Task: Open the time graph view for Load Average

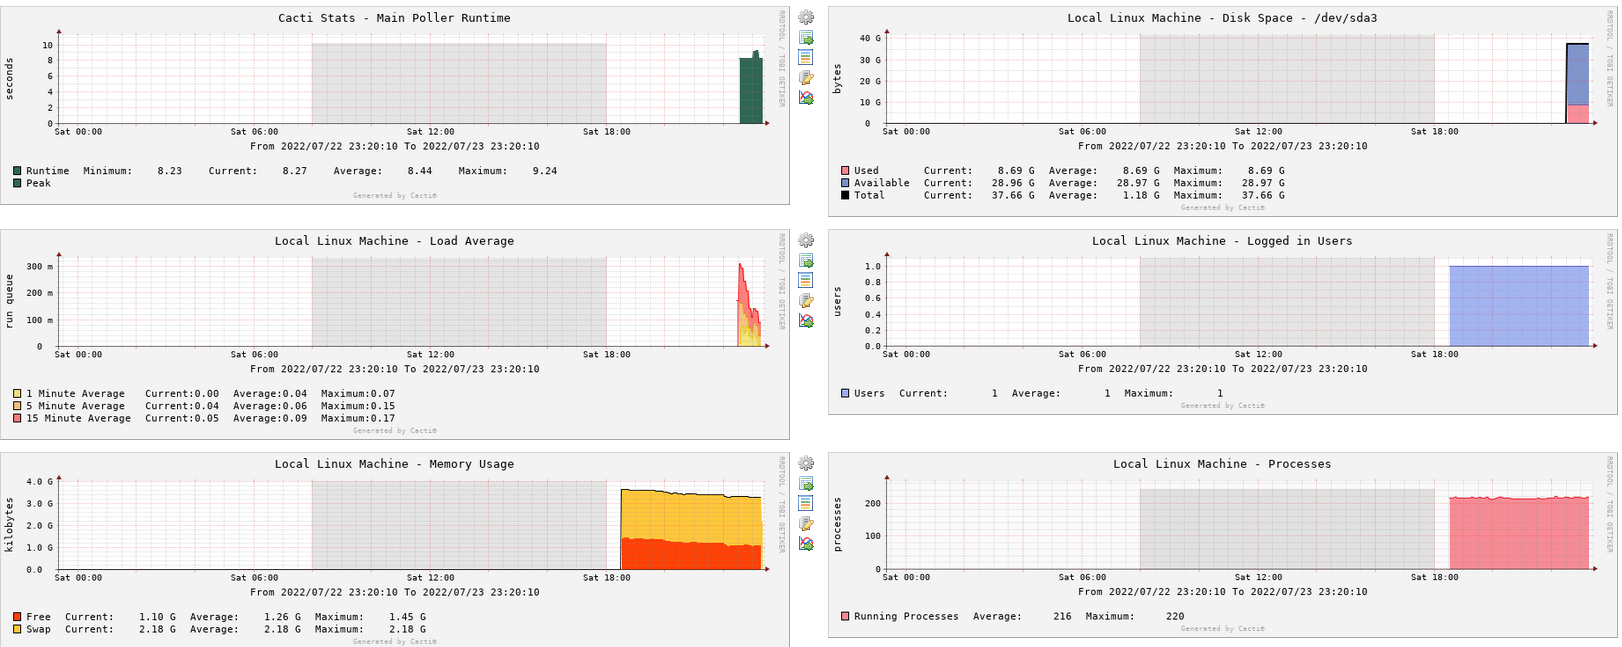Action: coord(806,281)
